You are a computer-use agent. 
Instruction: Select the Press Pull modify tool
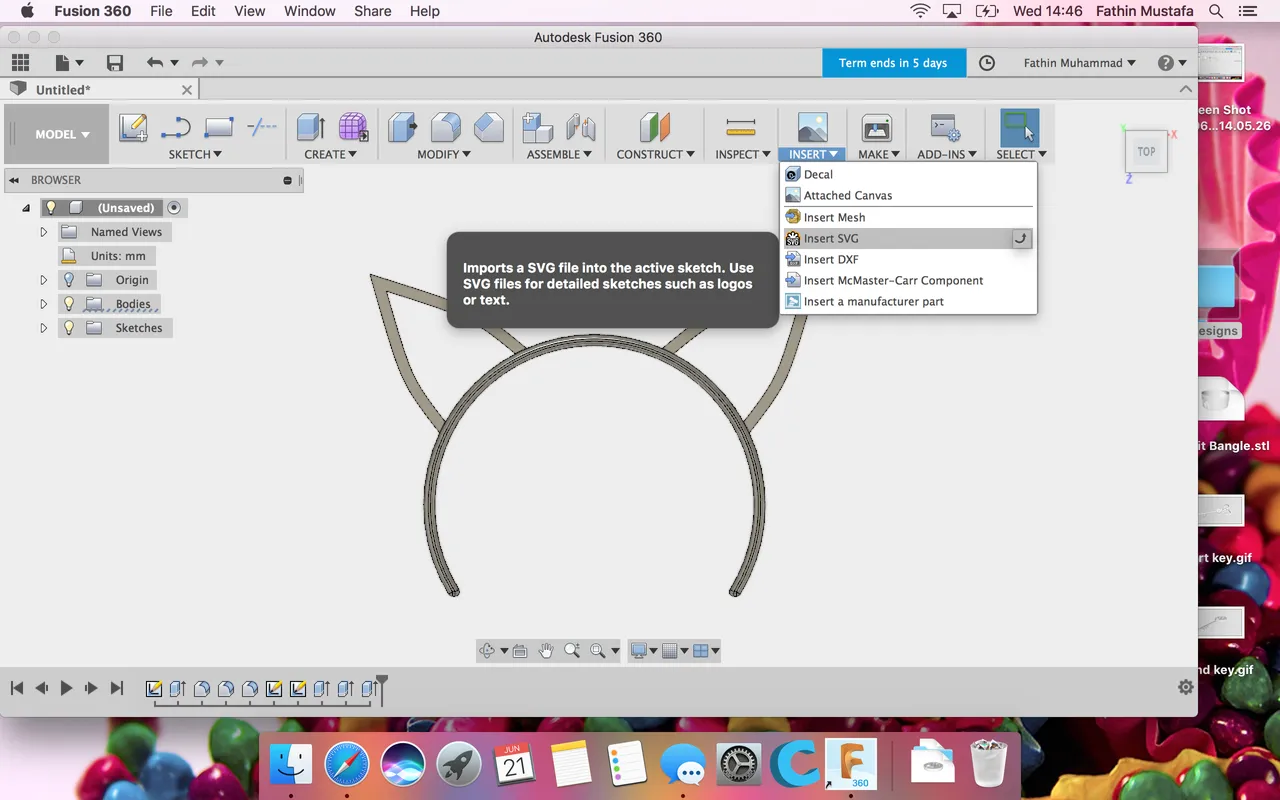pos(403,128)
